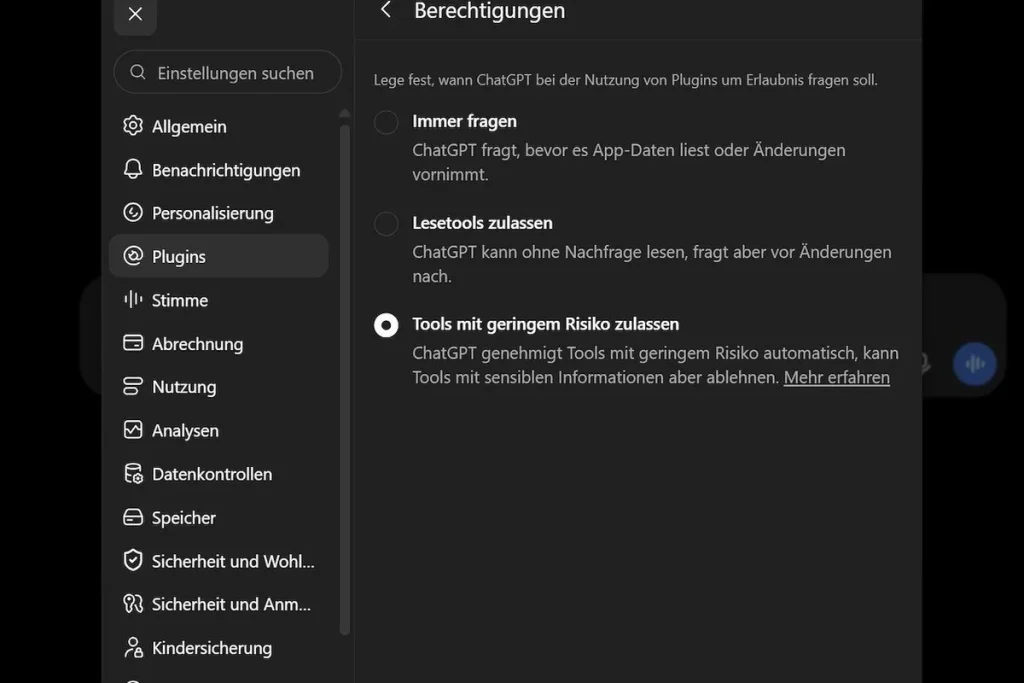Viewport: 1024px width, 683px height.
Task: Open Stimme settings section
Action: pos(219,300)
